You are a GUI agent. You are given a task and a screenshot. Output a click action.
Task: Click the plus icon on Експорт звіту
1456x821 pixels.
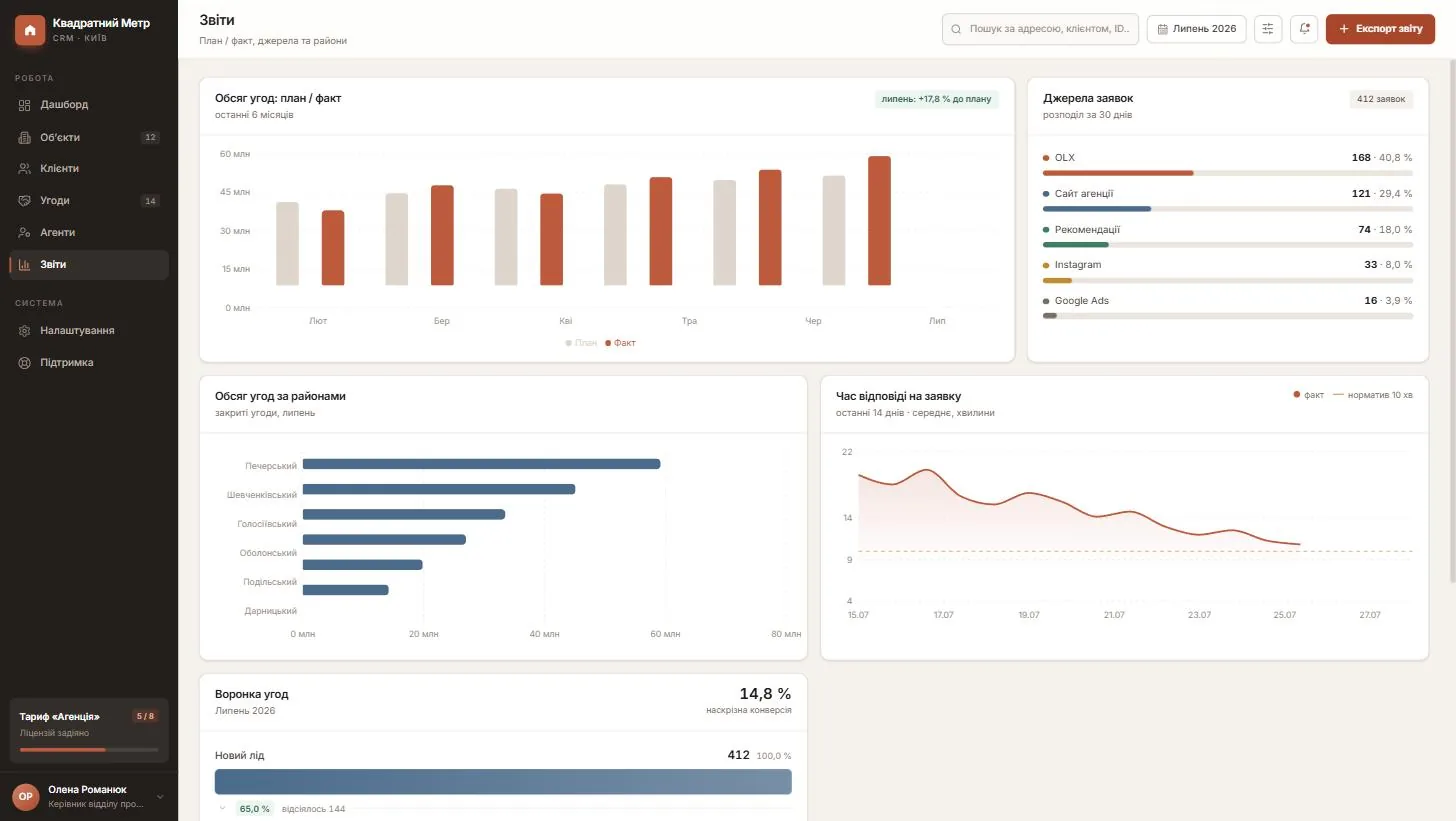[1344, 29]
